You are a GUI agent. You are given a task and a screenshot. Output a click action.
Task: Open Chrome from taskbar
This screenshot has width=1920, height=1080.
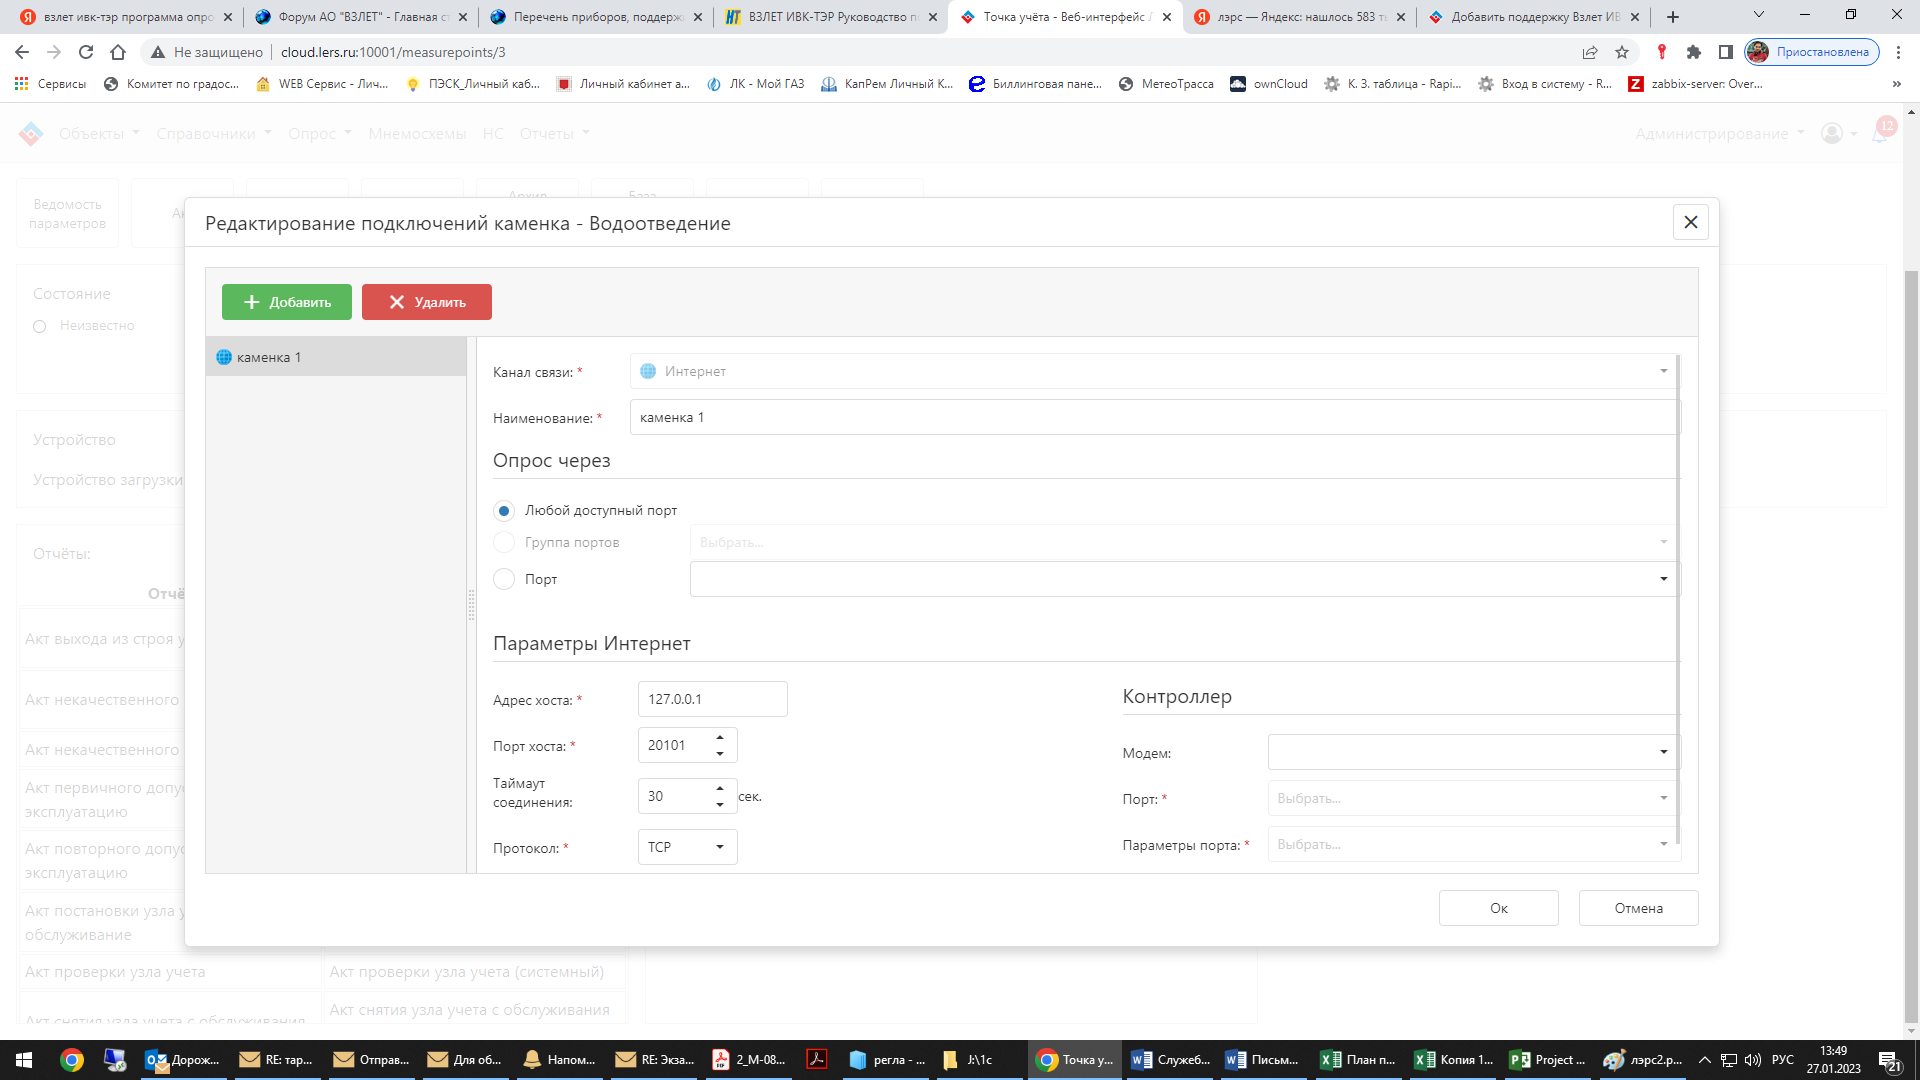coord(71,1060)
